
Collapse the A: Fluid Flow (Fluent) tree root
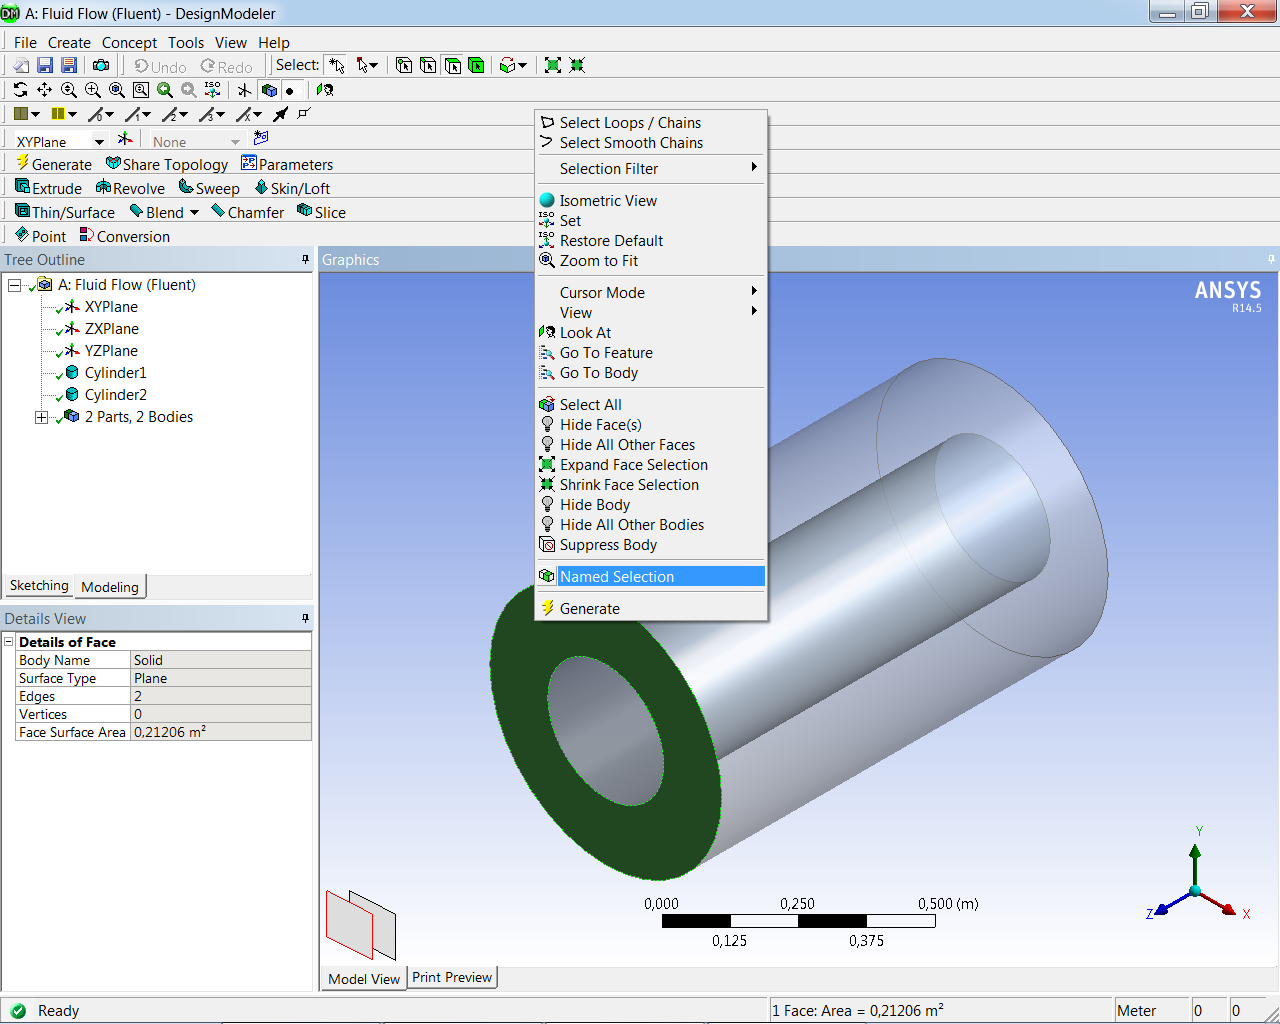[14, 285]
